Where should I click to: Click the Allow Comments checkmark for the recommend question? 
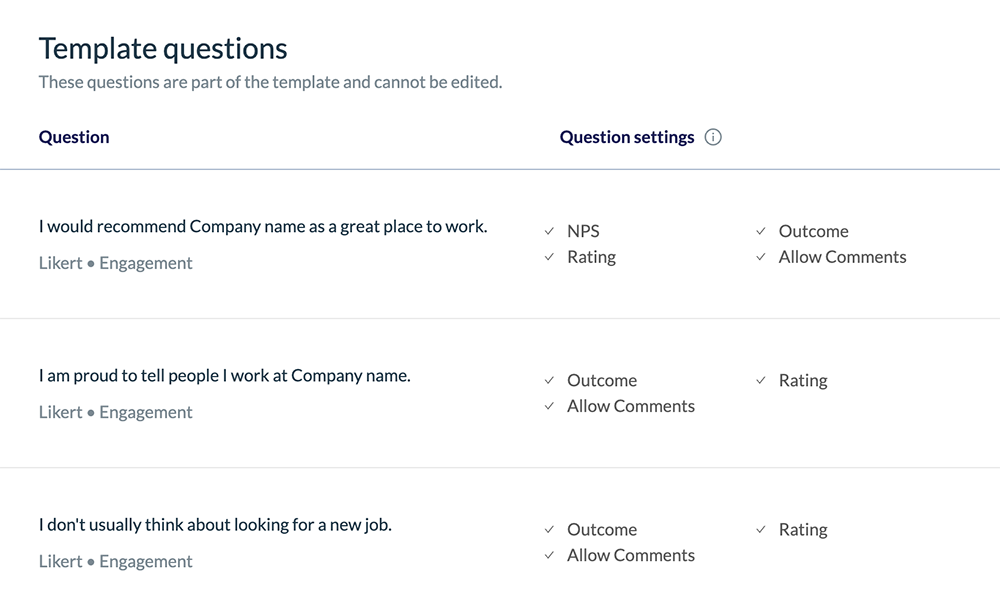761,257
